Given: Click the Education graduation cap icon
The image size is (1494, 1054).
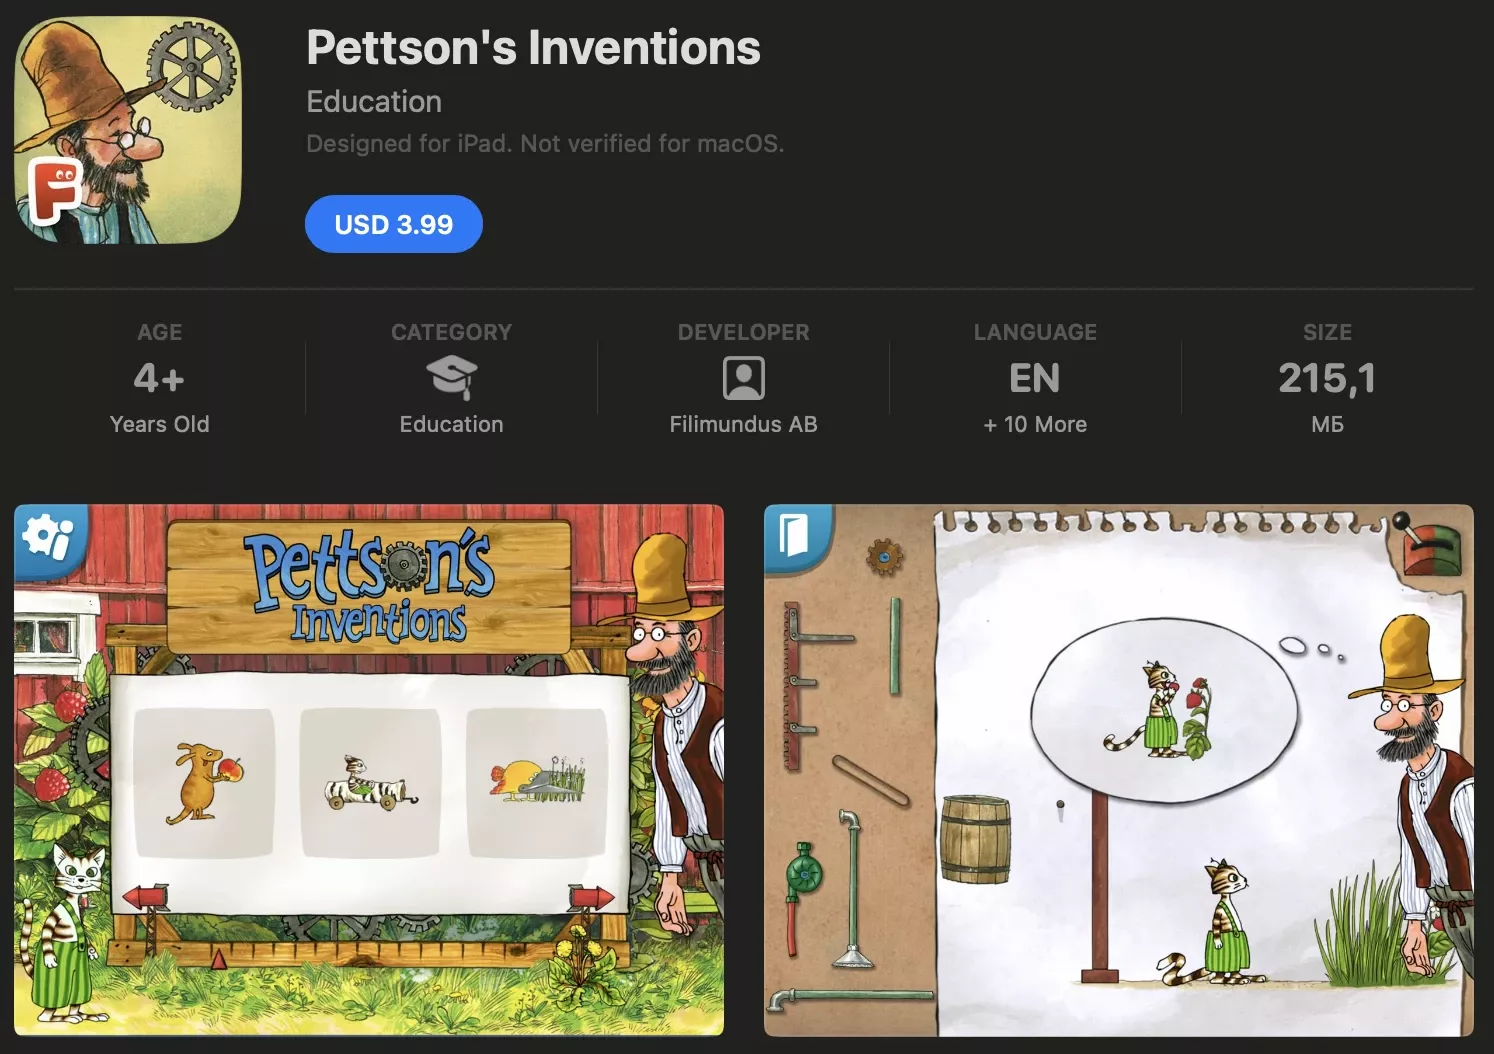Looking at the screenshot, I should click(x=452, y=379).
